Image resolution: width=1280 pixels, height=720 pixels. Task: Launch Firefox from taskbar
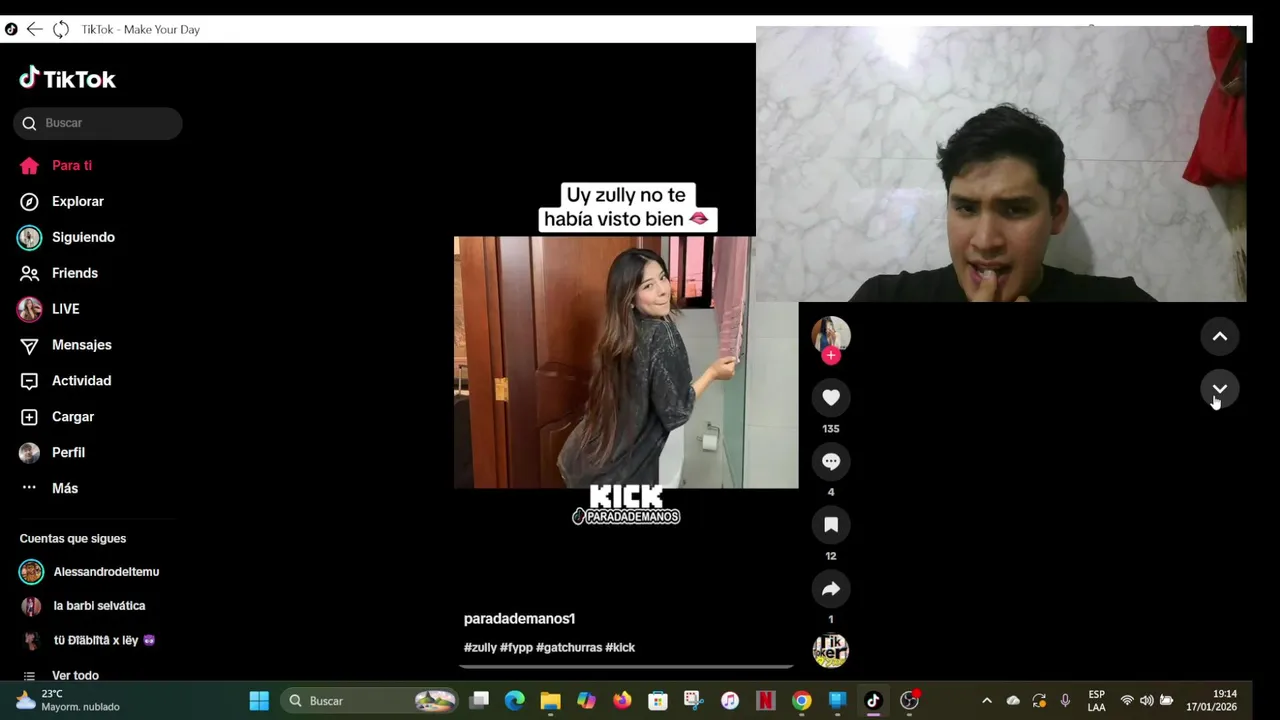(x=622, y=701)
